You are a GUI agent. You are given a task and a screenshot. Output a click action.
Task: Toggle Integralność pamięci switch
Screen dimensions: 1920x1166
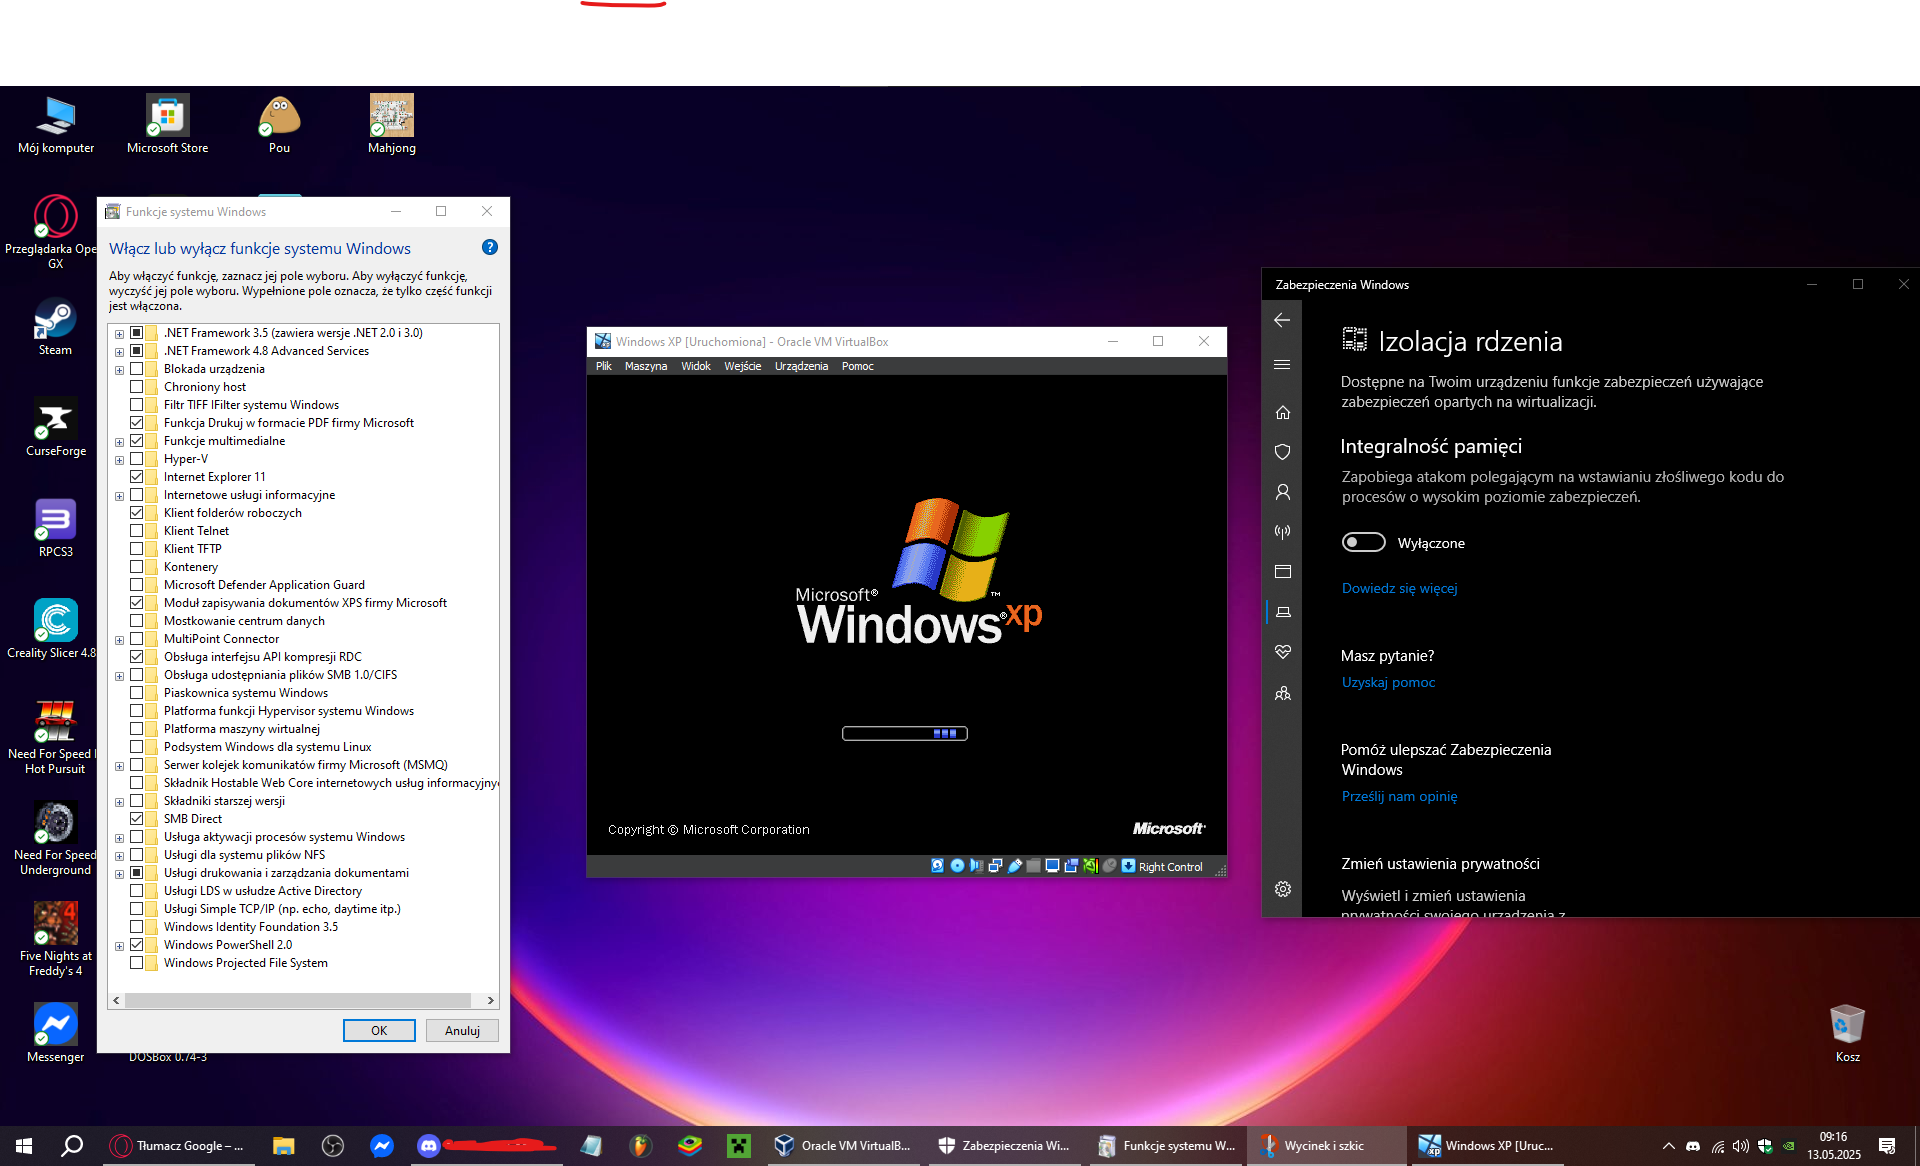1363,542
